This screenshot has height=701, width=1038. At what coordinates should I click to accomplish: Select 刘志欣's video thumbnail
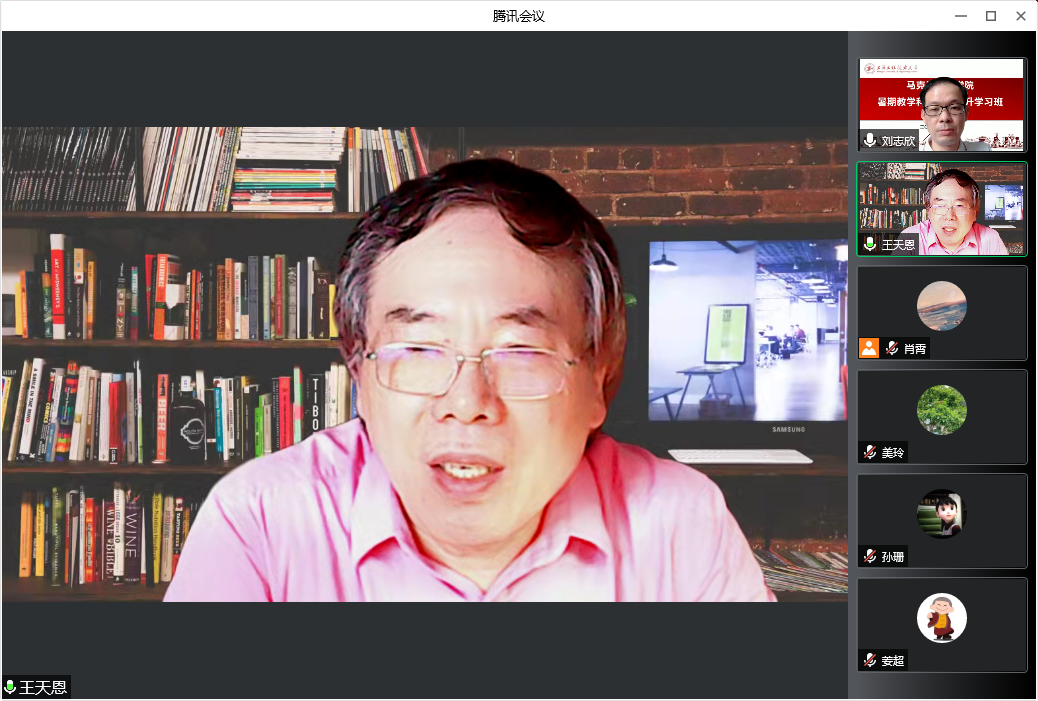941,104
